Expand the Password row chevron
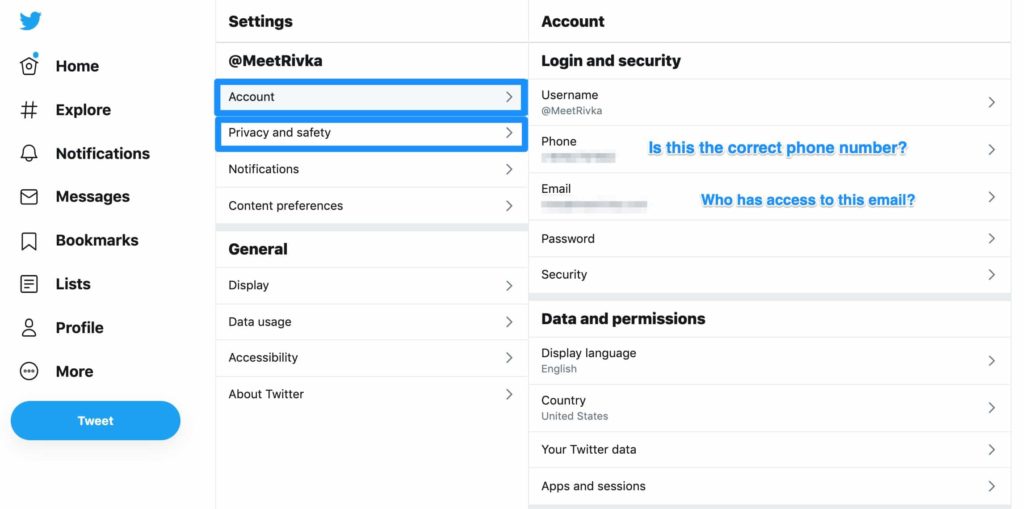This screenshot has height=509, width=1024. [x=991, y=239]
